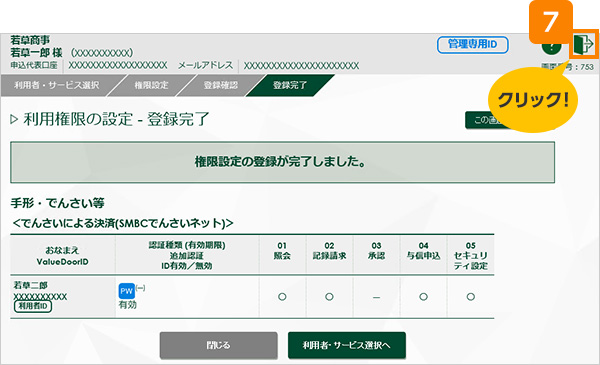Click the 閉じる button

218,345
